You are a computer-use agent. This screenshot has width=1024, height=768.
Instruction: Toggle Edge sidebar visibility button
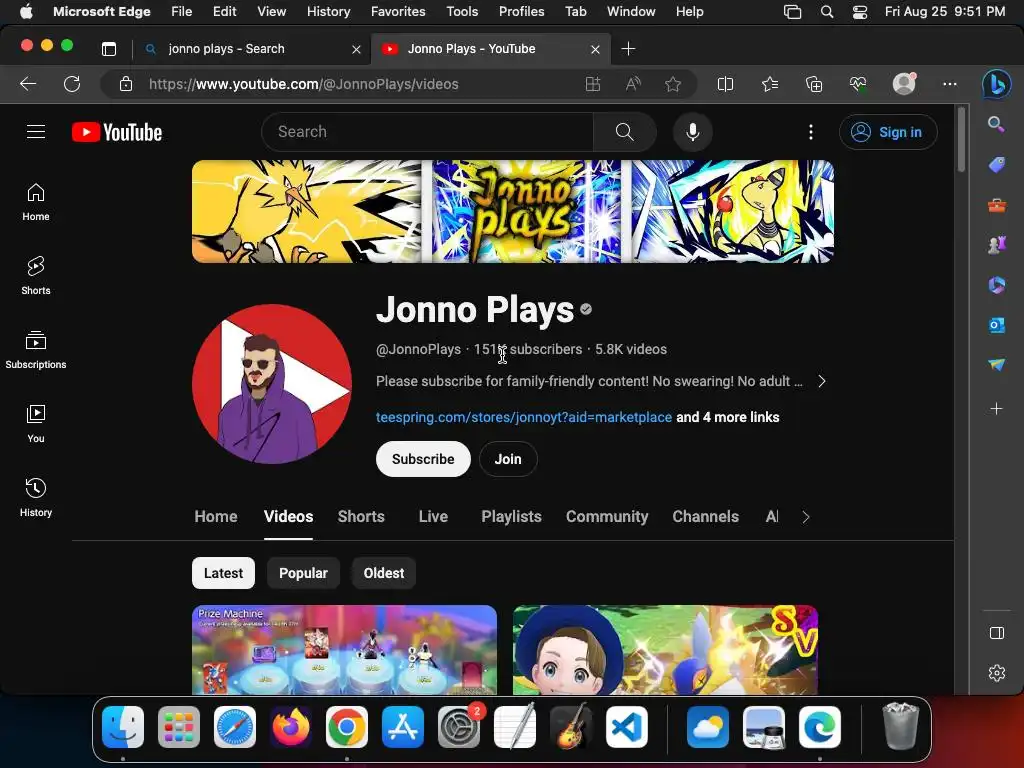click(997, 633)
